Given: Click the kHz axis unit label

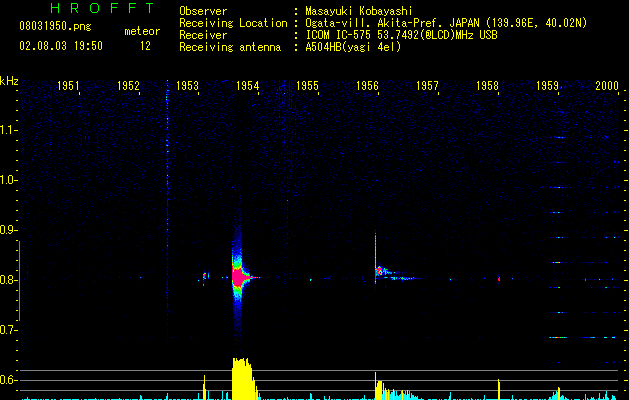Looking at the screenshot, I should [9, 81].
